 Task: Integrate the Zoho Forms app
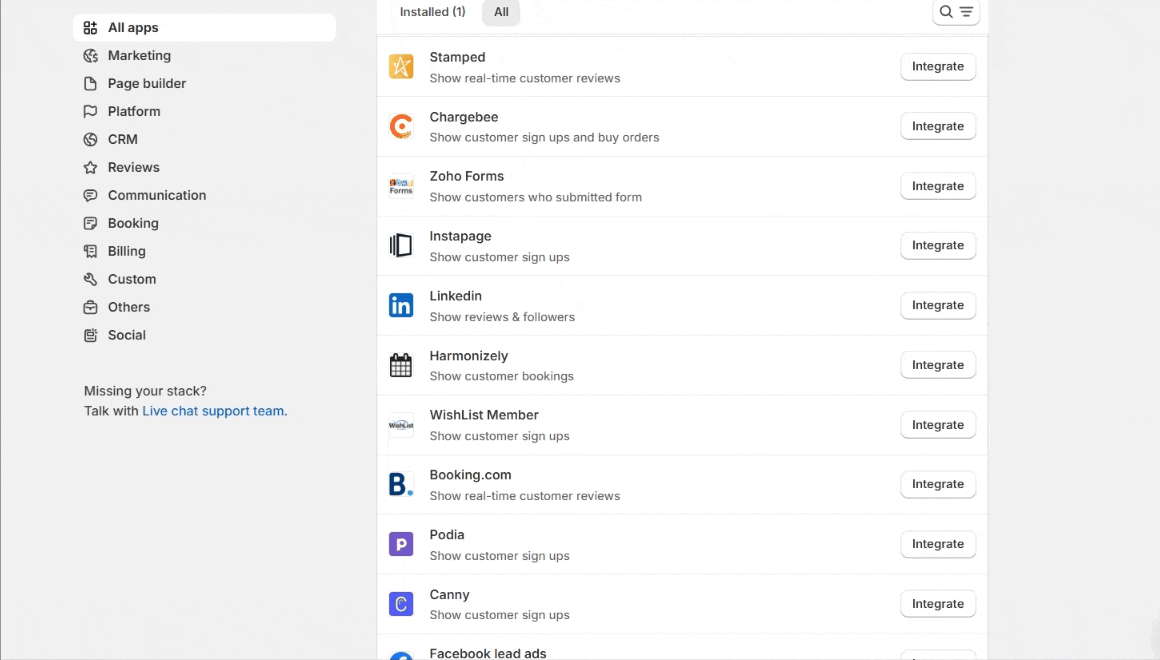tap(937, 186)
